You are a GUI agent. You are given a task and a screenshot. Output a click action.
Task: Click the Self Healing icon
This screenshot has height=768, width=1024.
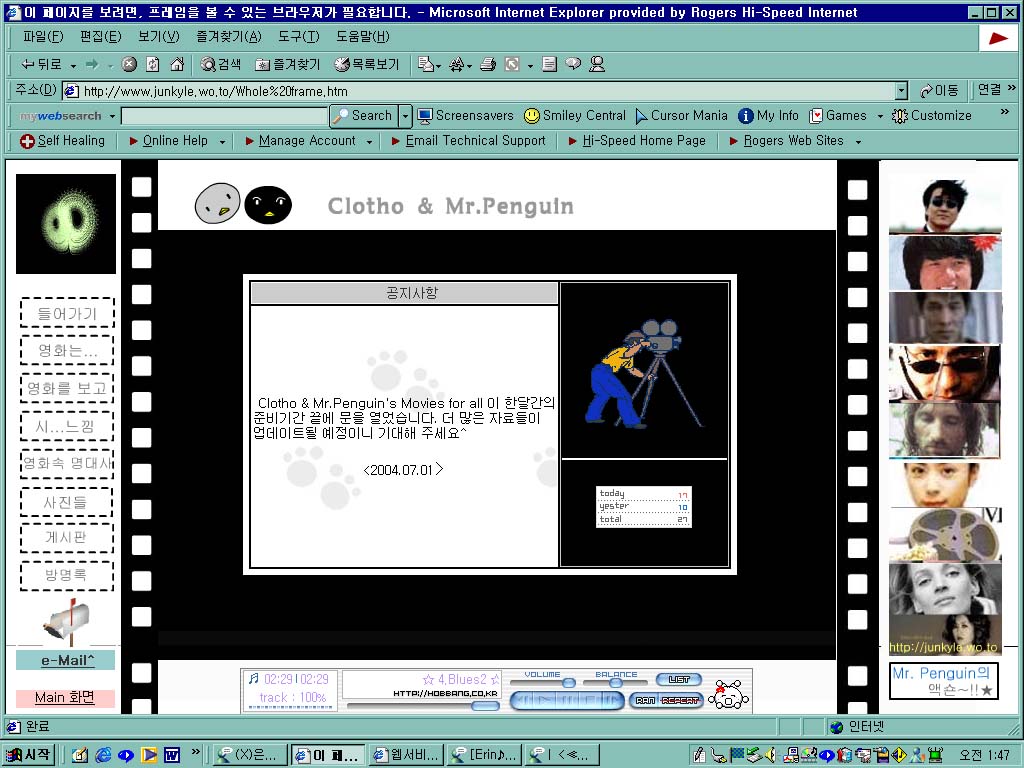pos(28,141)
